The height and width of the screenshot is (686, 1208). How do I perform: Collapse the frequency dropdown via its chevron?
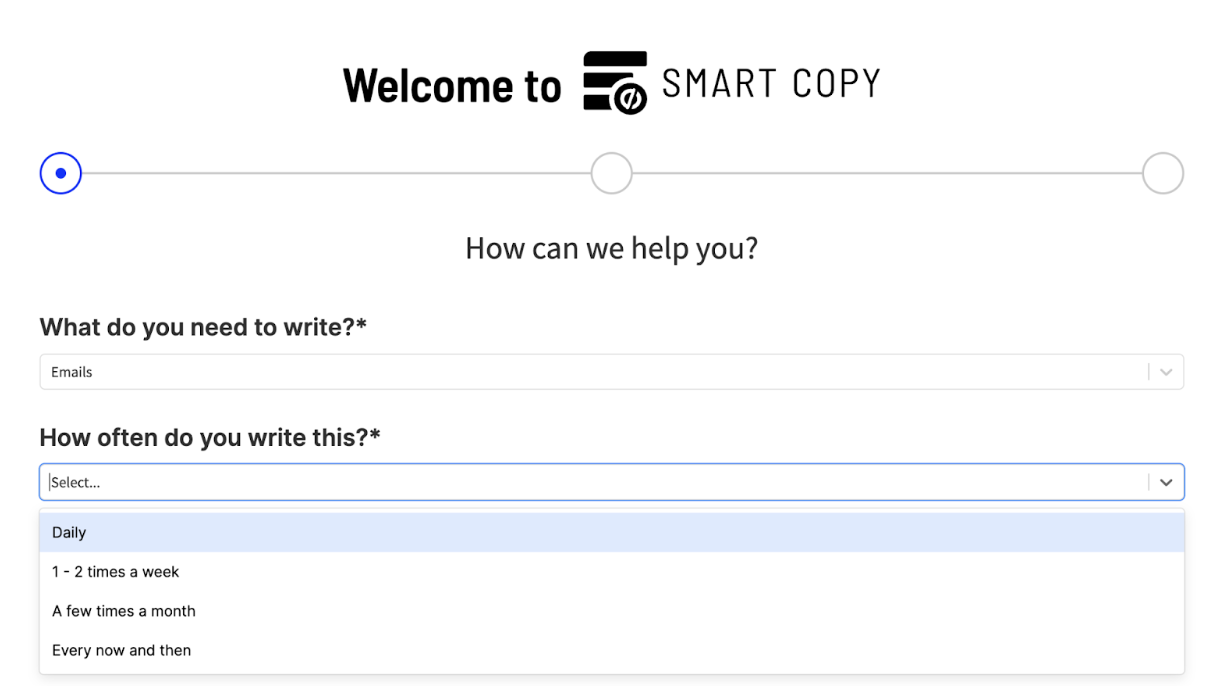[1164, 481]
